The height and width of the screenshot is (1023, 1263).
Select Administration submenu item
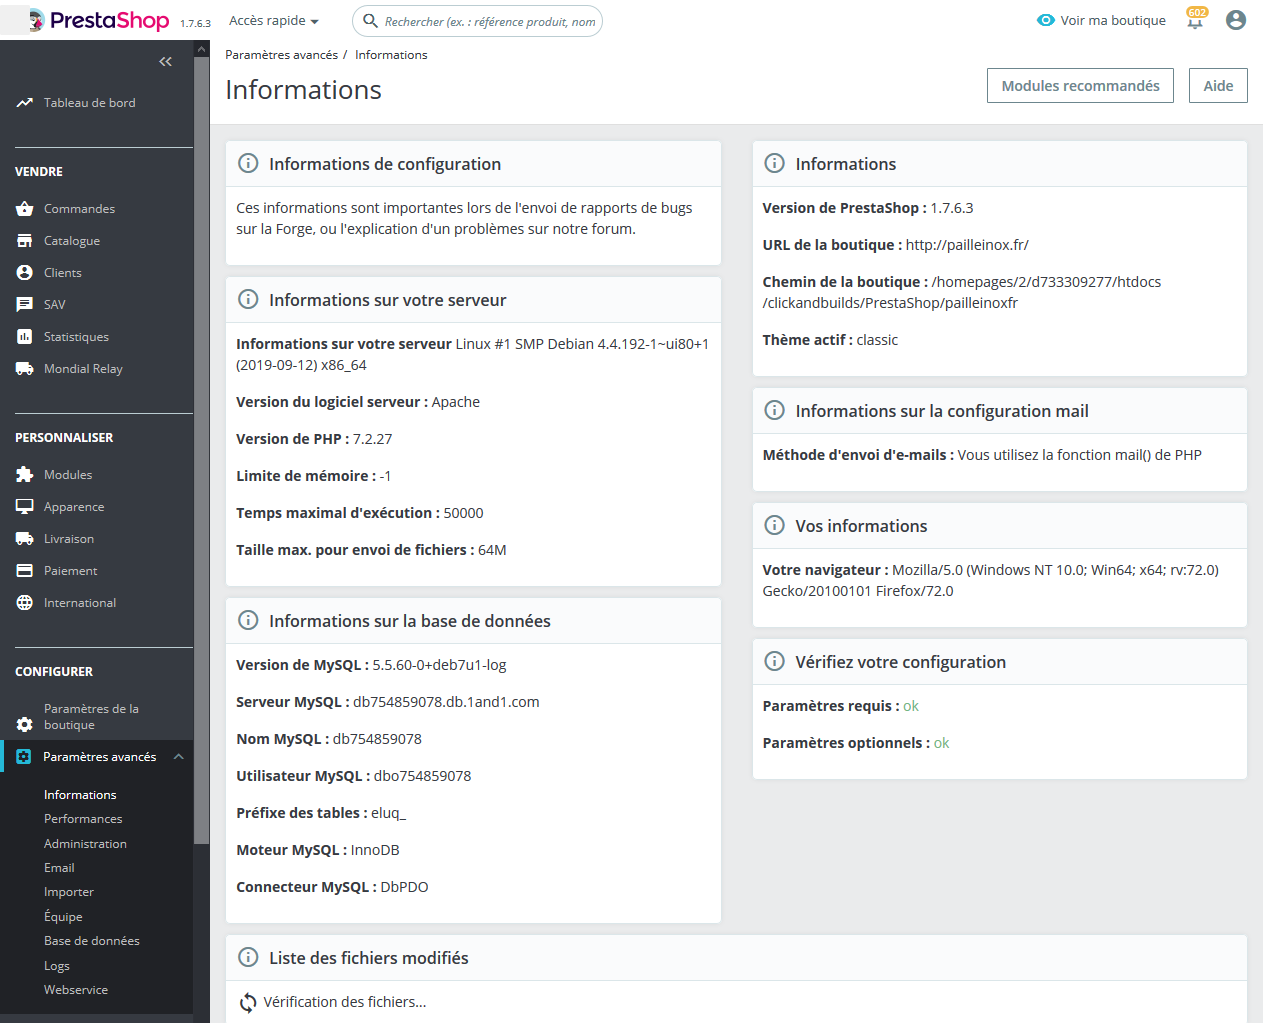coord(85,844)
